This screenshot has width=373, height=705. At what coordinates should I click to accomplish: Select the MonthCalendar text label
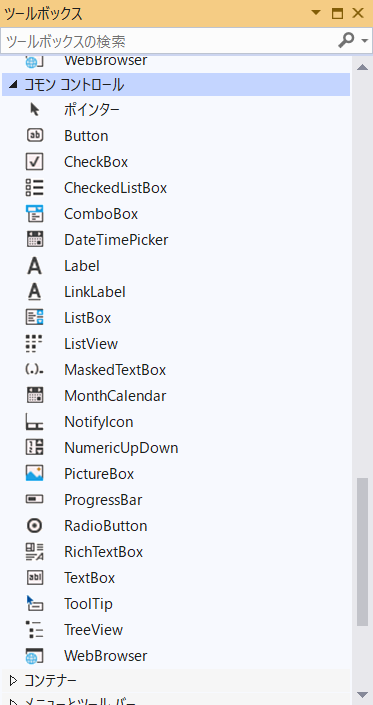tap(115, 396)
